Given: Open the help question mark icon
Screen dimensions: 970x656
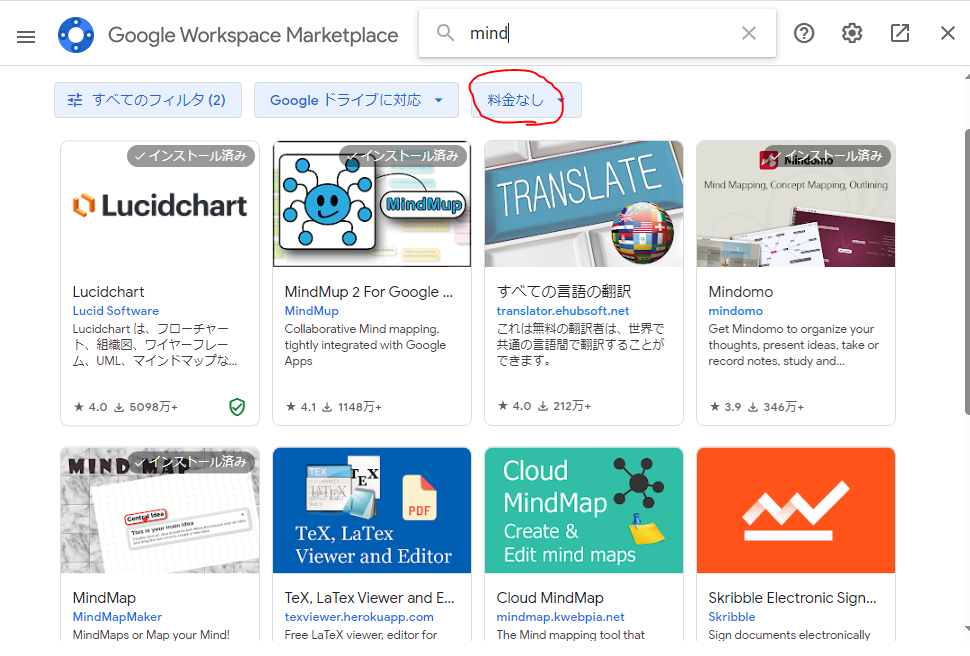Looking at the screenshot, I should coord(804,33).
